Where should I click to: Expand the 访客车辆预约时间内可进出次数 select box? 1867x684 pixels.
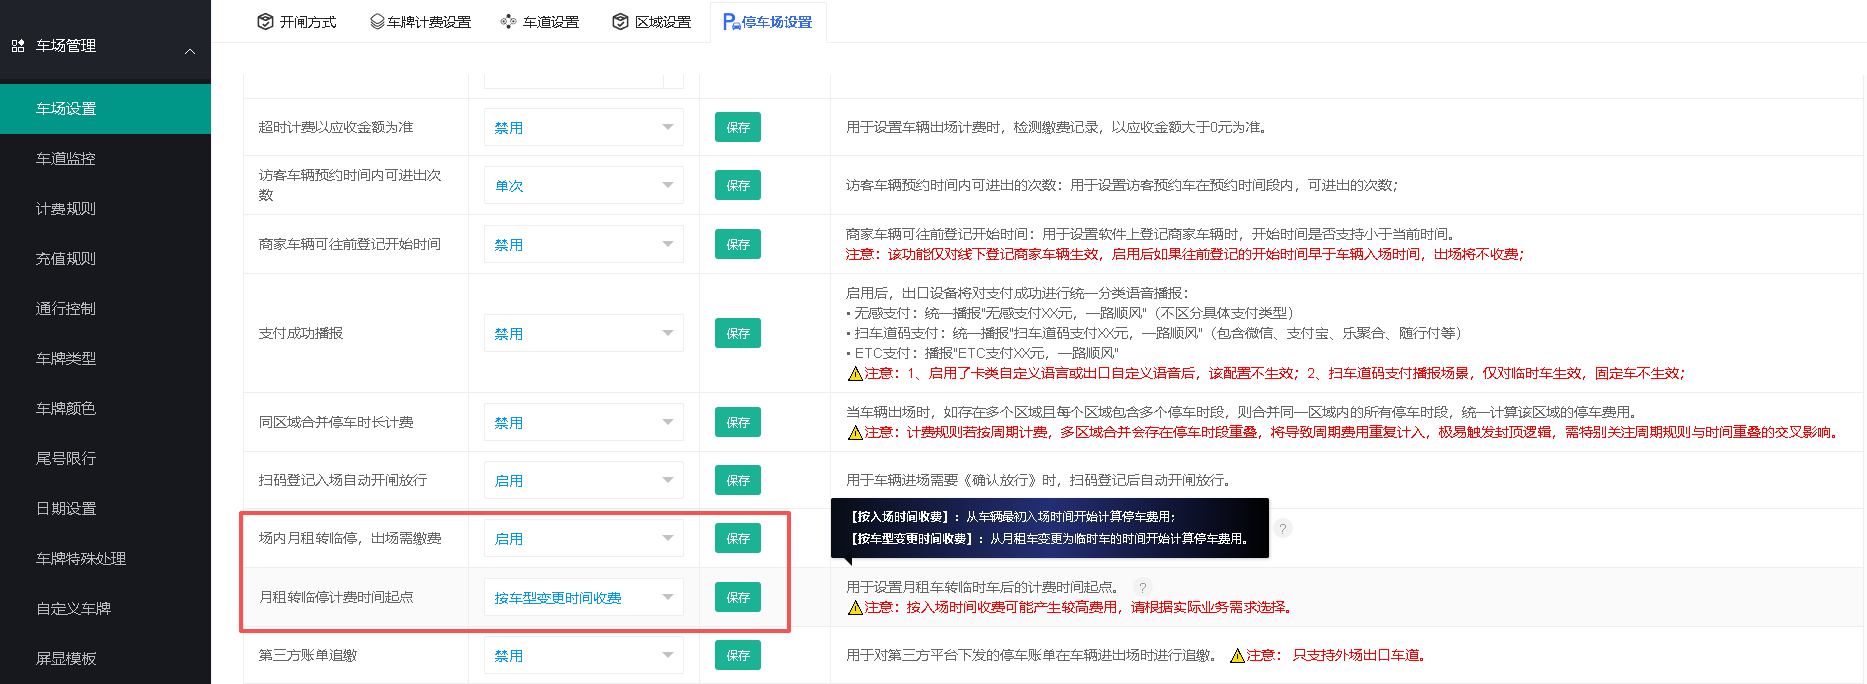pos(584,185)
